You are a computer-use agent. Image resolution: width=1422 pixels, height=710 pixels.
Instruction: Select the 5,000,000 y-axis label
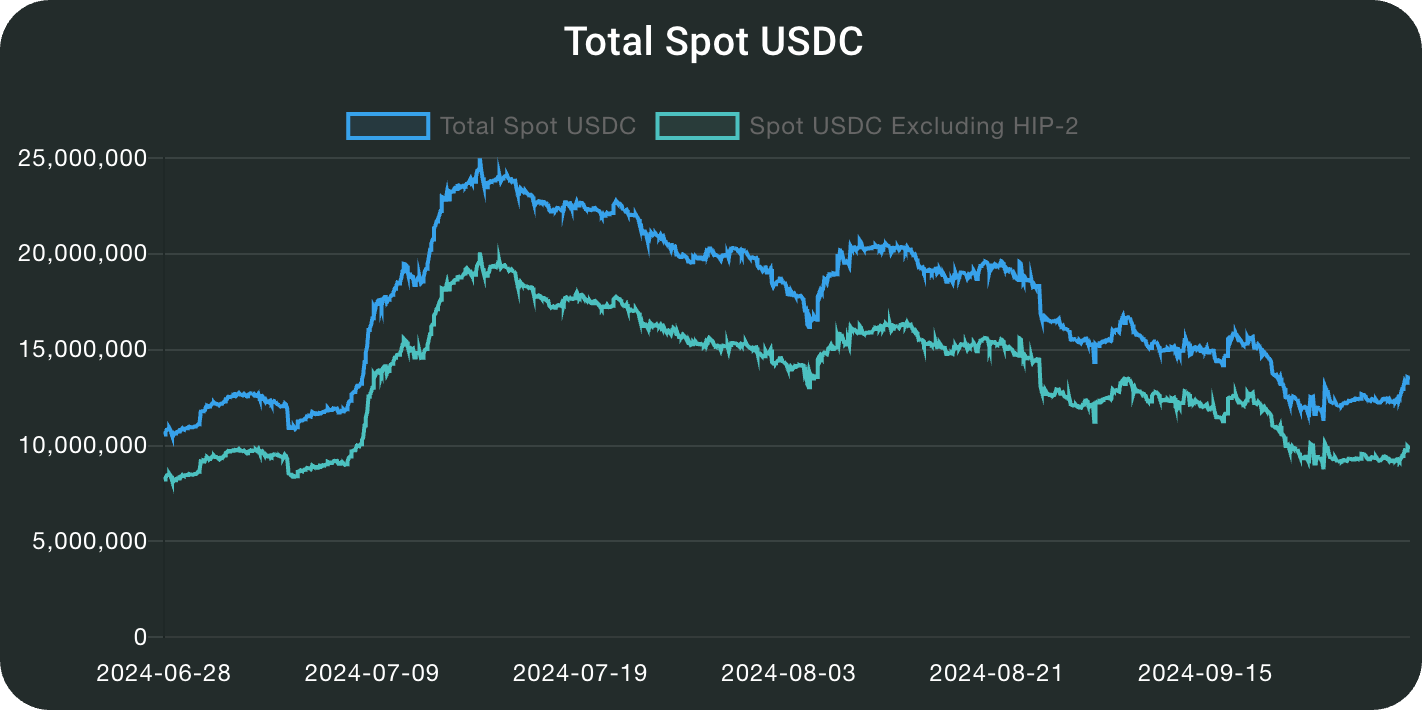(90, 541)
